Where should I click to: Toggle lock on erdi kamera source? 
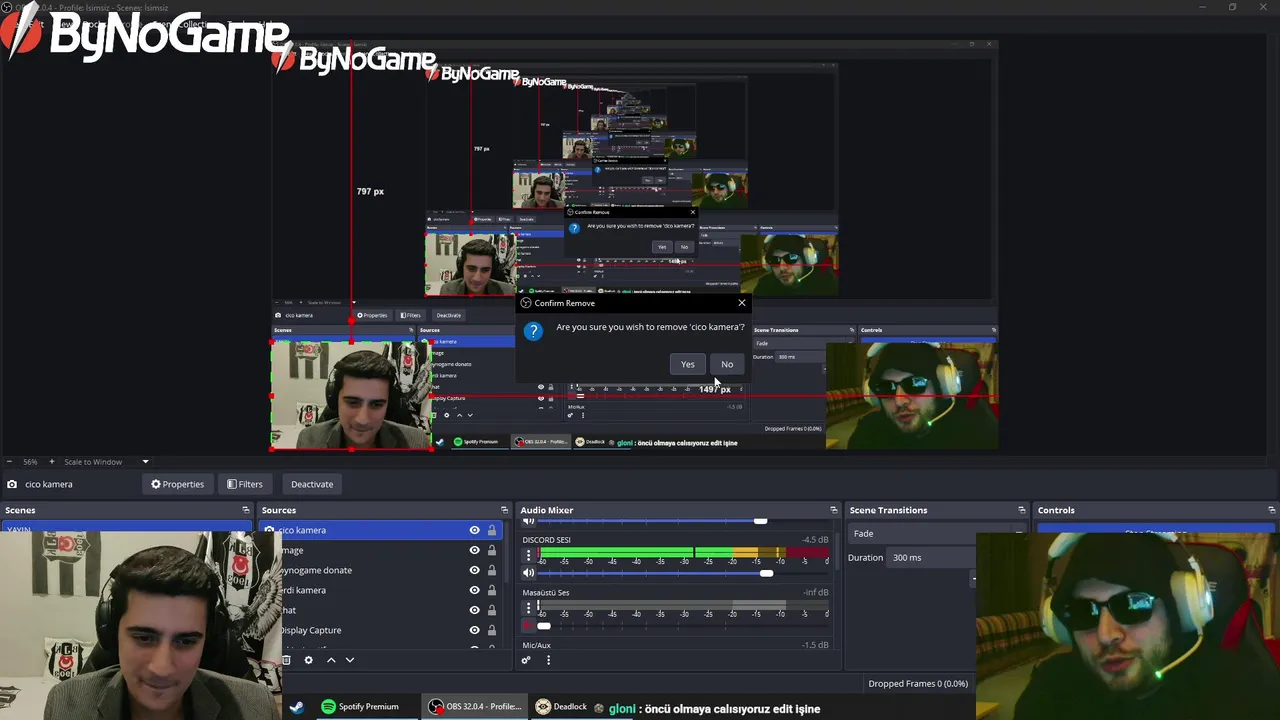click(x=491, y=590)
